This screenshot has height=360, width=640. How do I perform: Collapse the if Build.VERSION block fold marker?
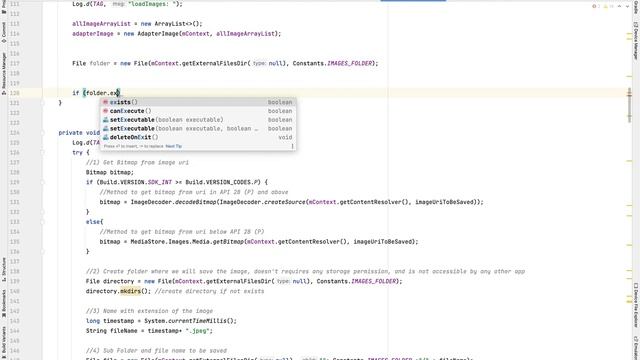(42, 182)
